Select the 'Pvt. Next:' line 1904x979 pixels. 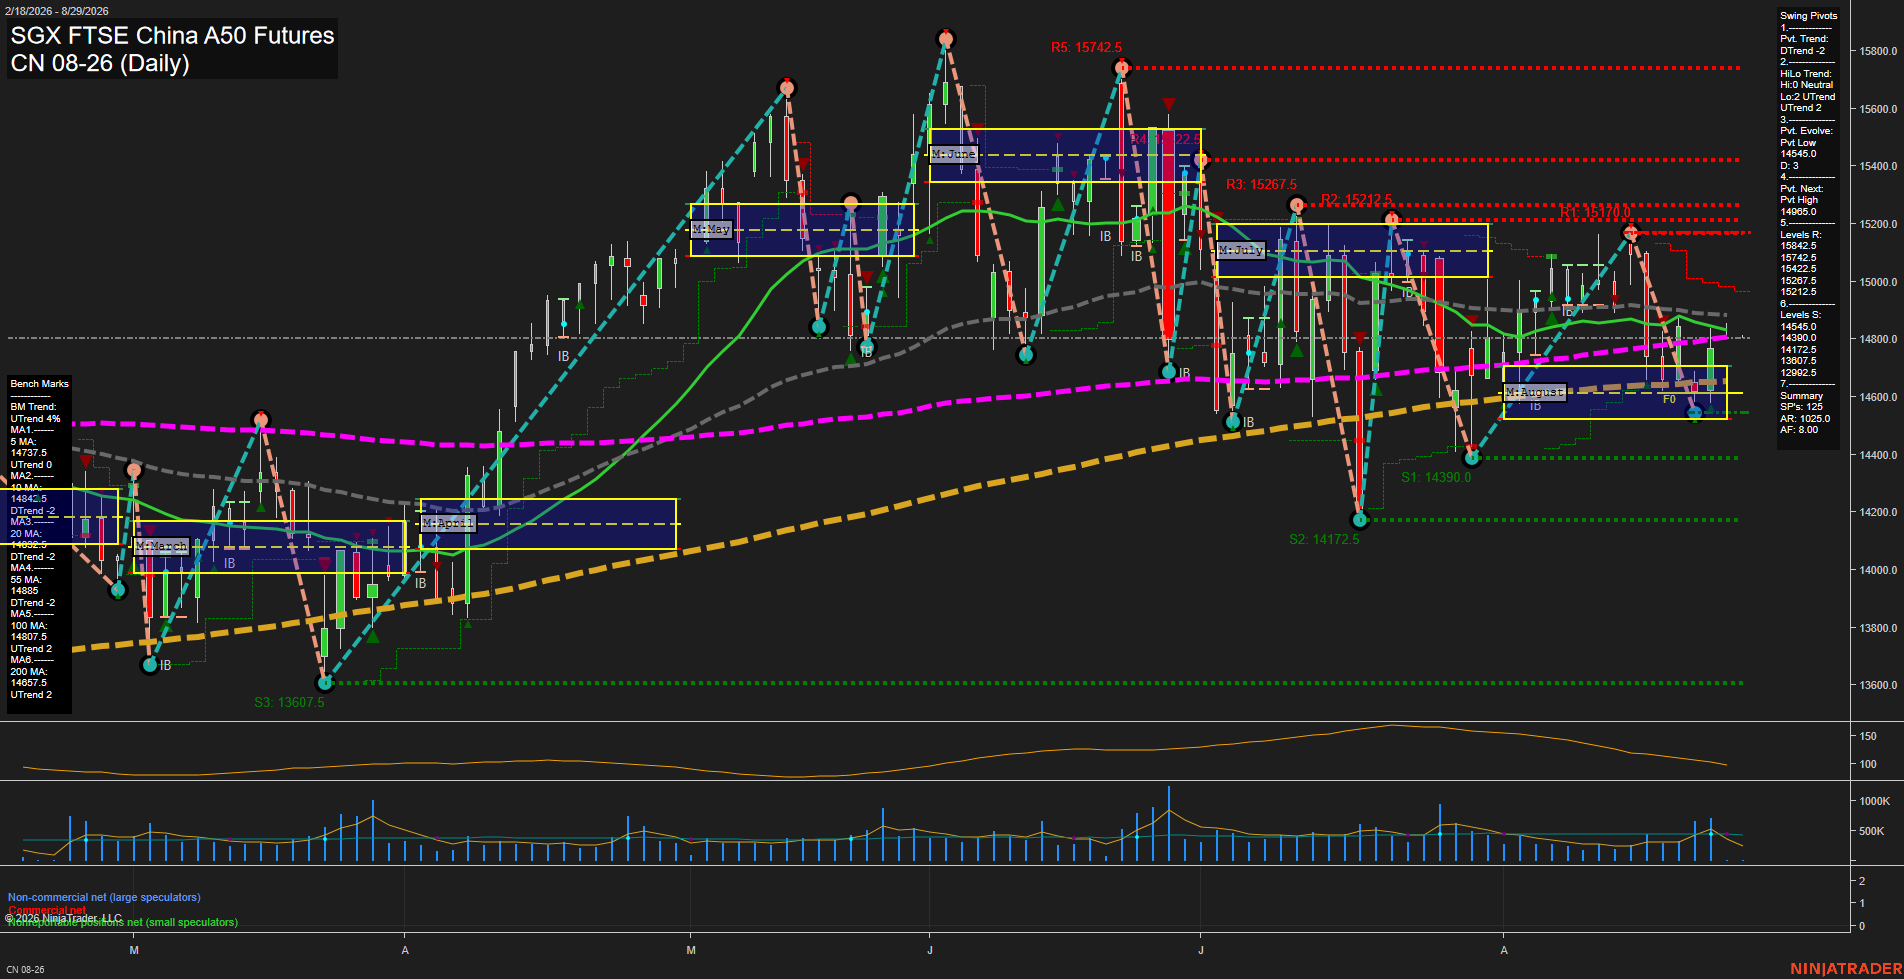(x=1801, y=189)
